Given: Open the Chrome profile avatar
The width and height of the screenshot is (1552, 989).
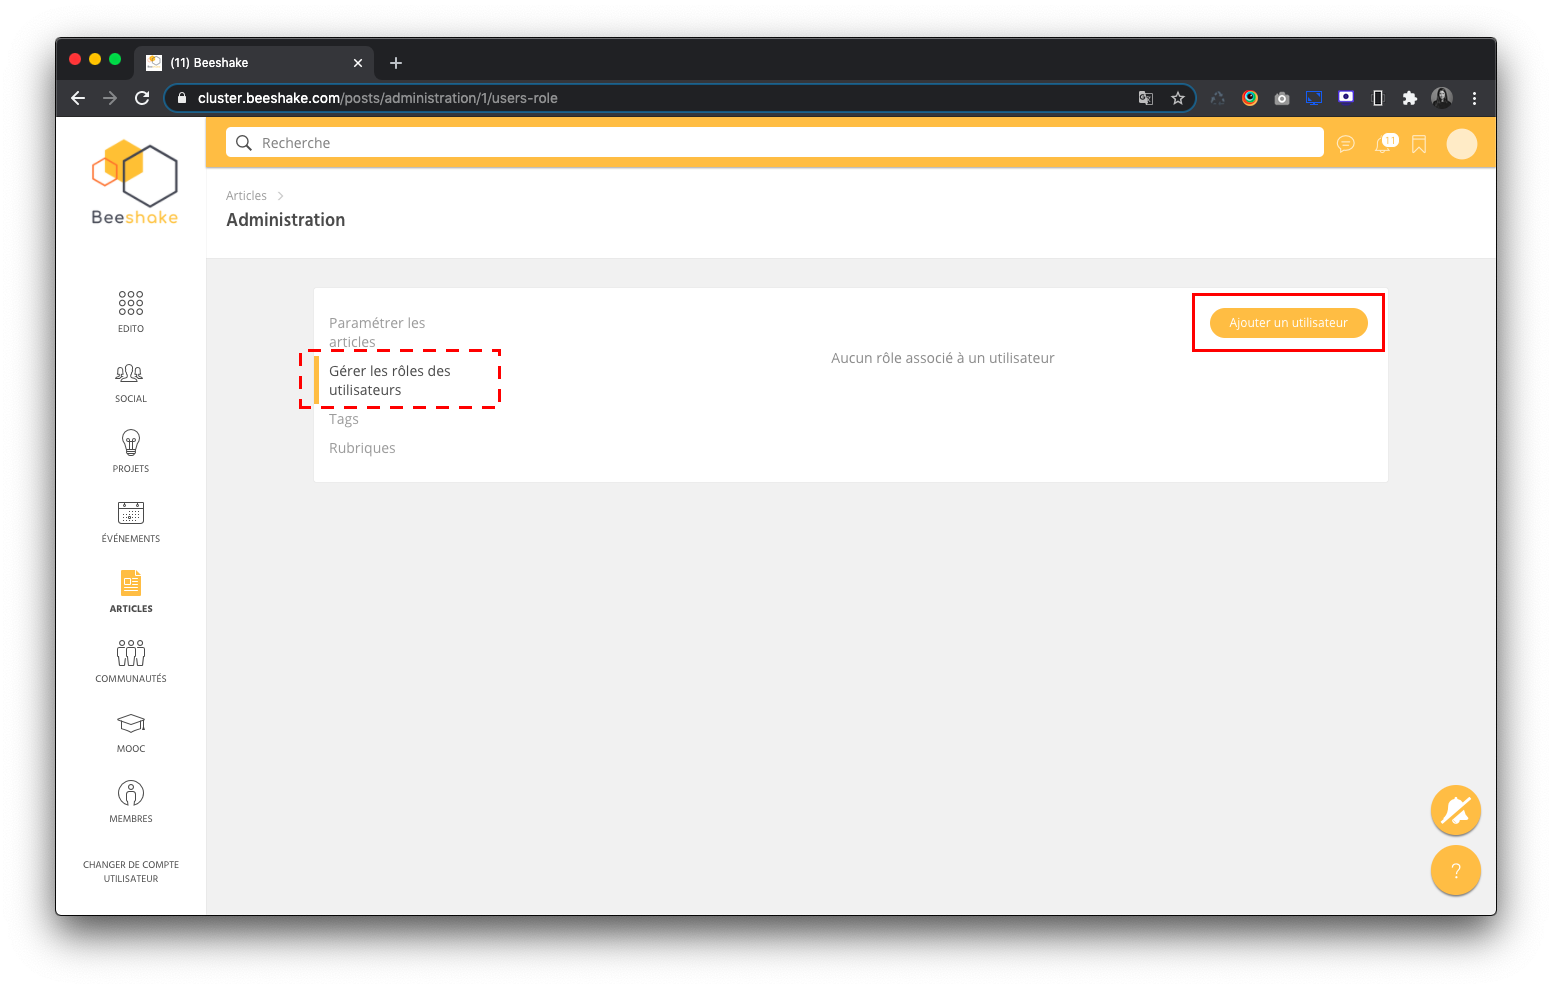Looking at the screenshot, I should (1442, 98).
